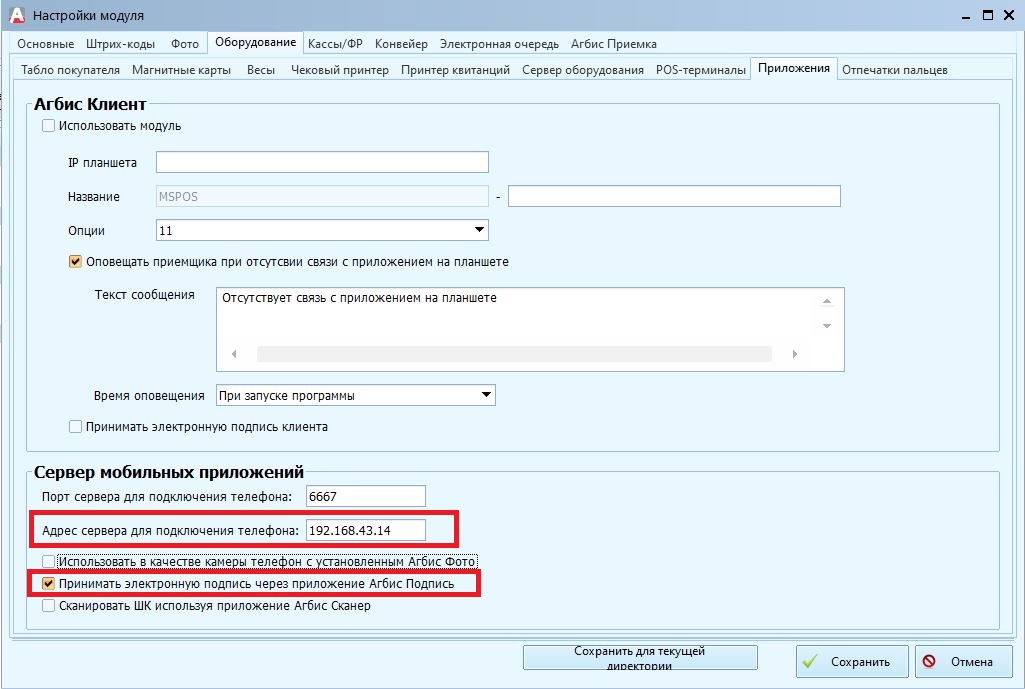Screen dimensions: 1025x689
Task: Open the Штрих-коды tab
Action: tap(120, 44)
